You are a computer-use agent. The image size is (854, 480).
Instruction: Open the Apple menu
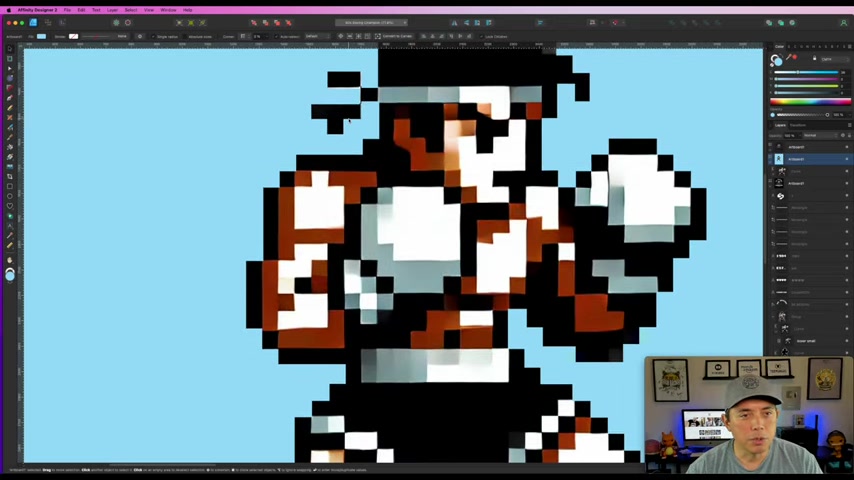click(x=9, y=10)
